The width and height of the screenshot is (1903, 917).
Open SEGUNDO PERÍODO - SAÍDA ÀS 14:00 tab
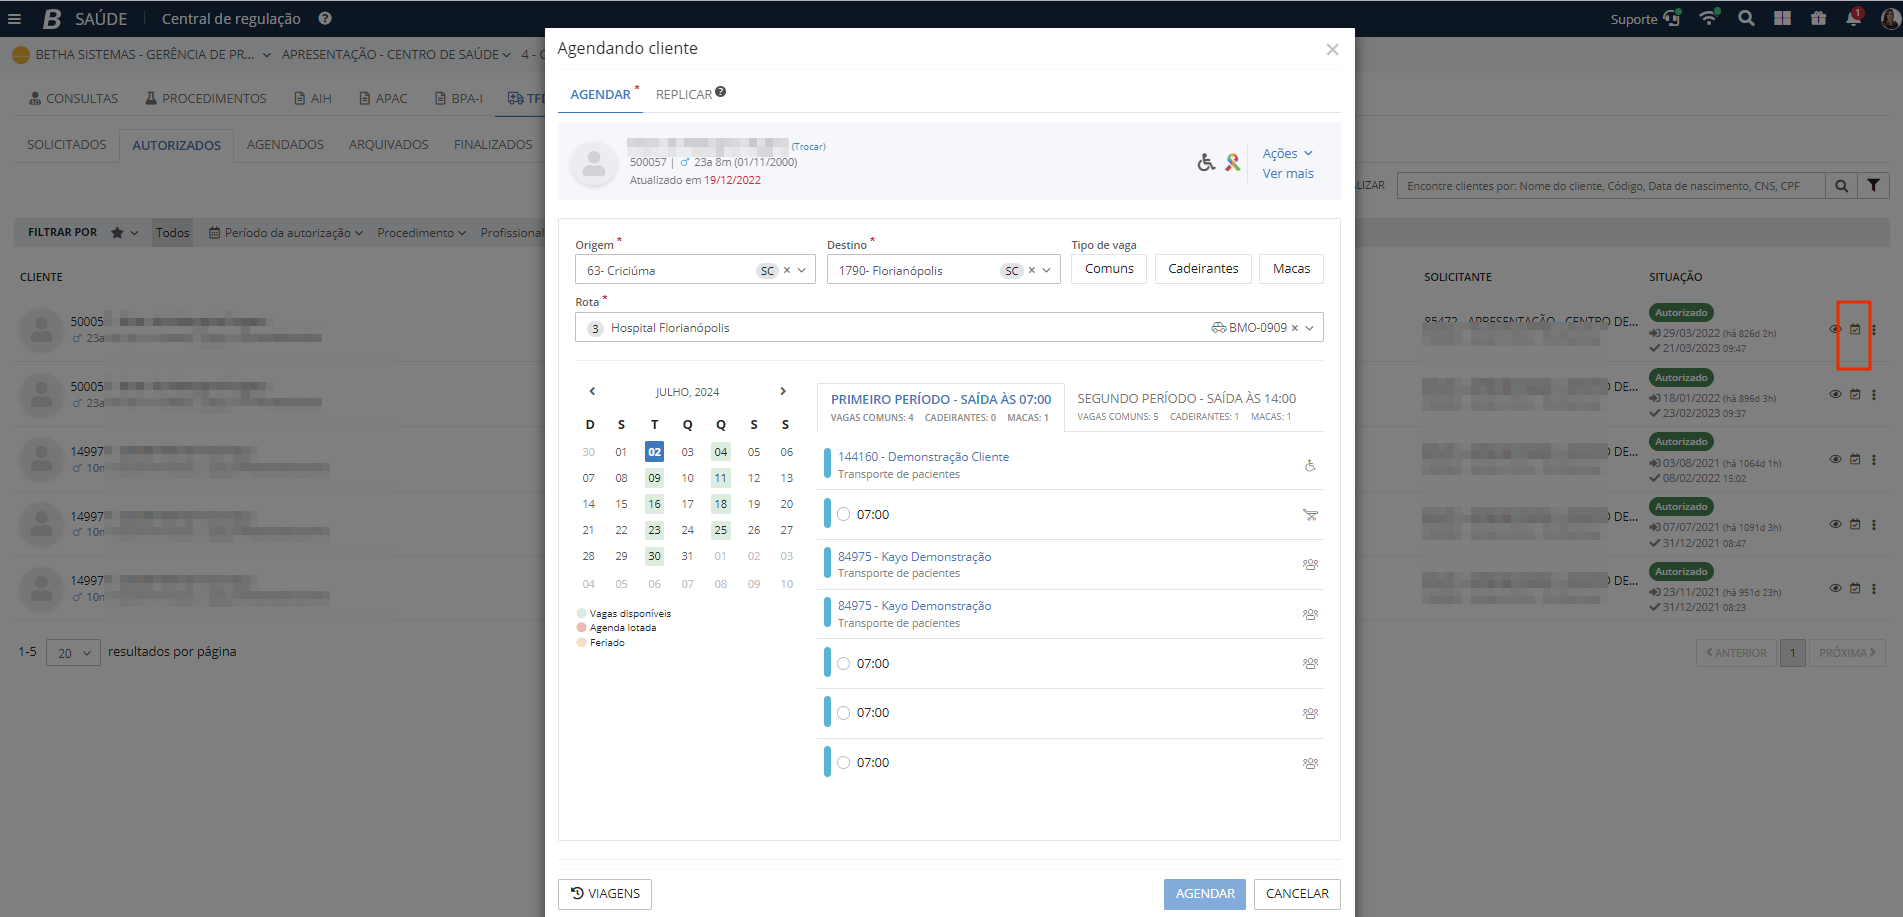(x=1186, y=406)
